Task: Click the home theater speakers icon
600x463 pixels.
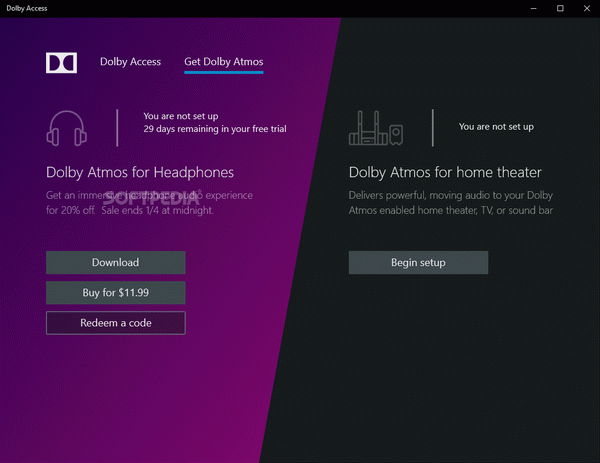Action: (x=376, y=128)
